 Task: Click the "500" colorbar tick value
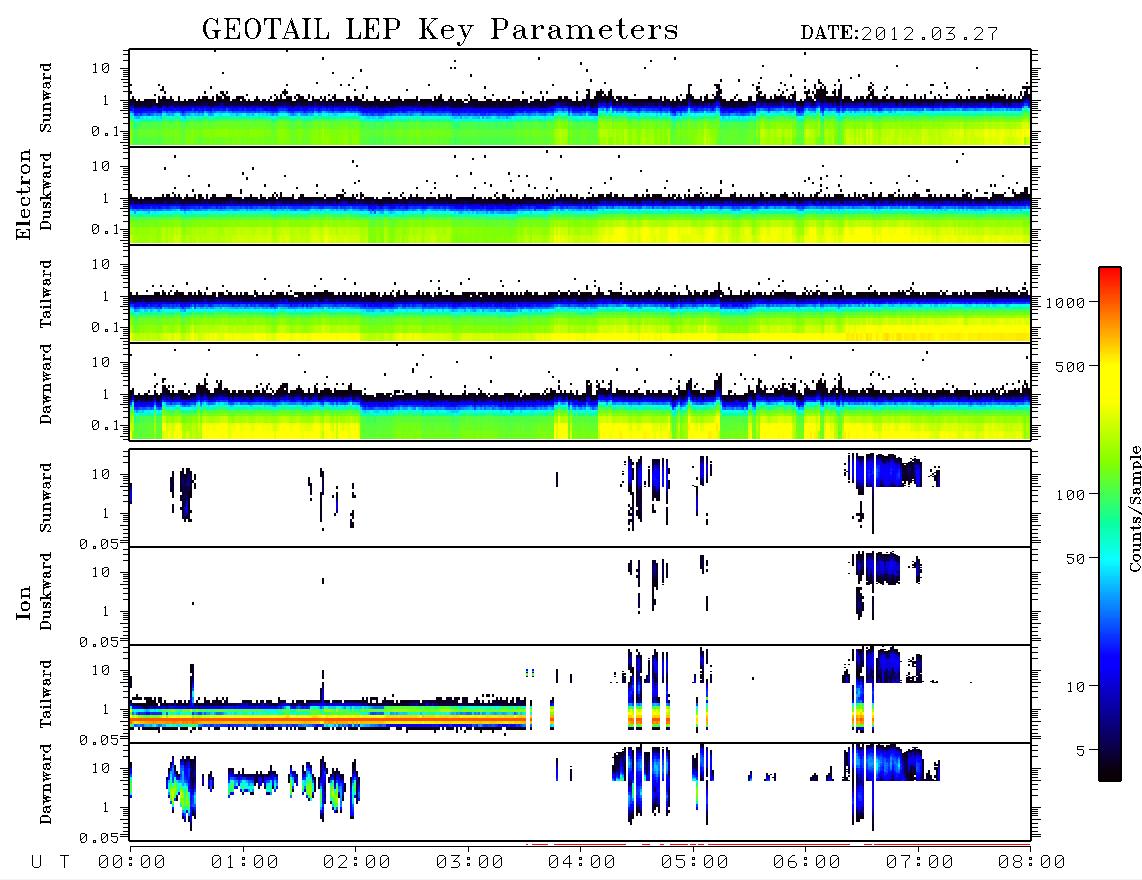tap(1071, 367)
